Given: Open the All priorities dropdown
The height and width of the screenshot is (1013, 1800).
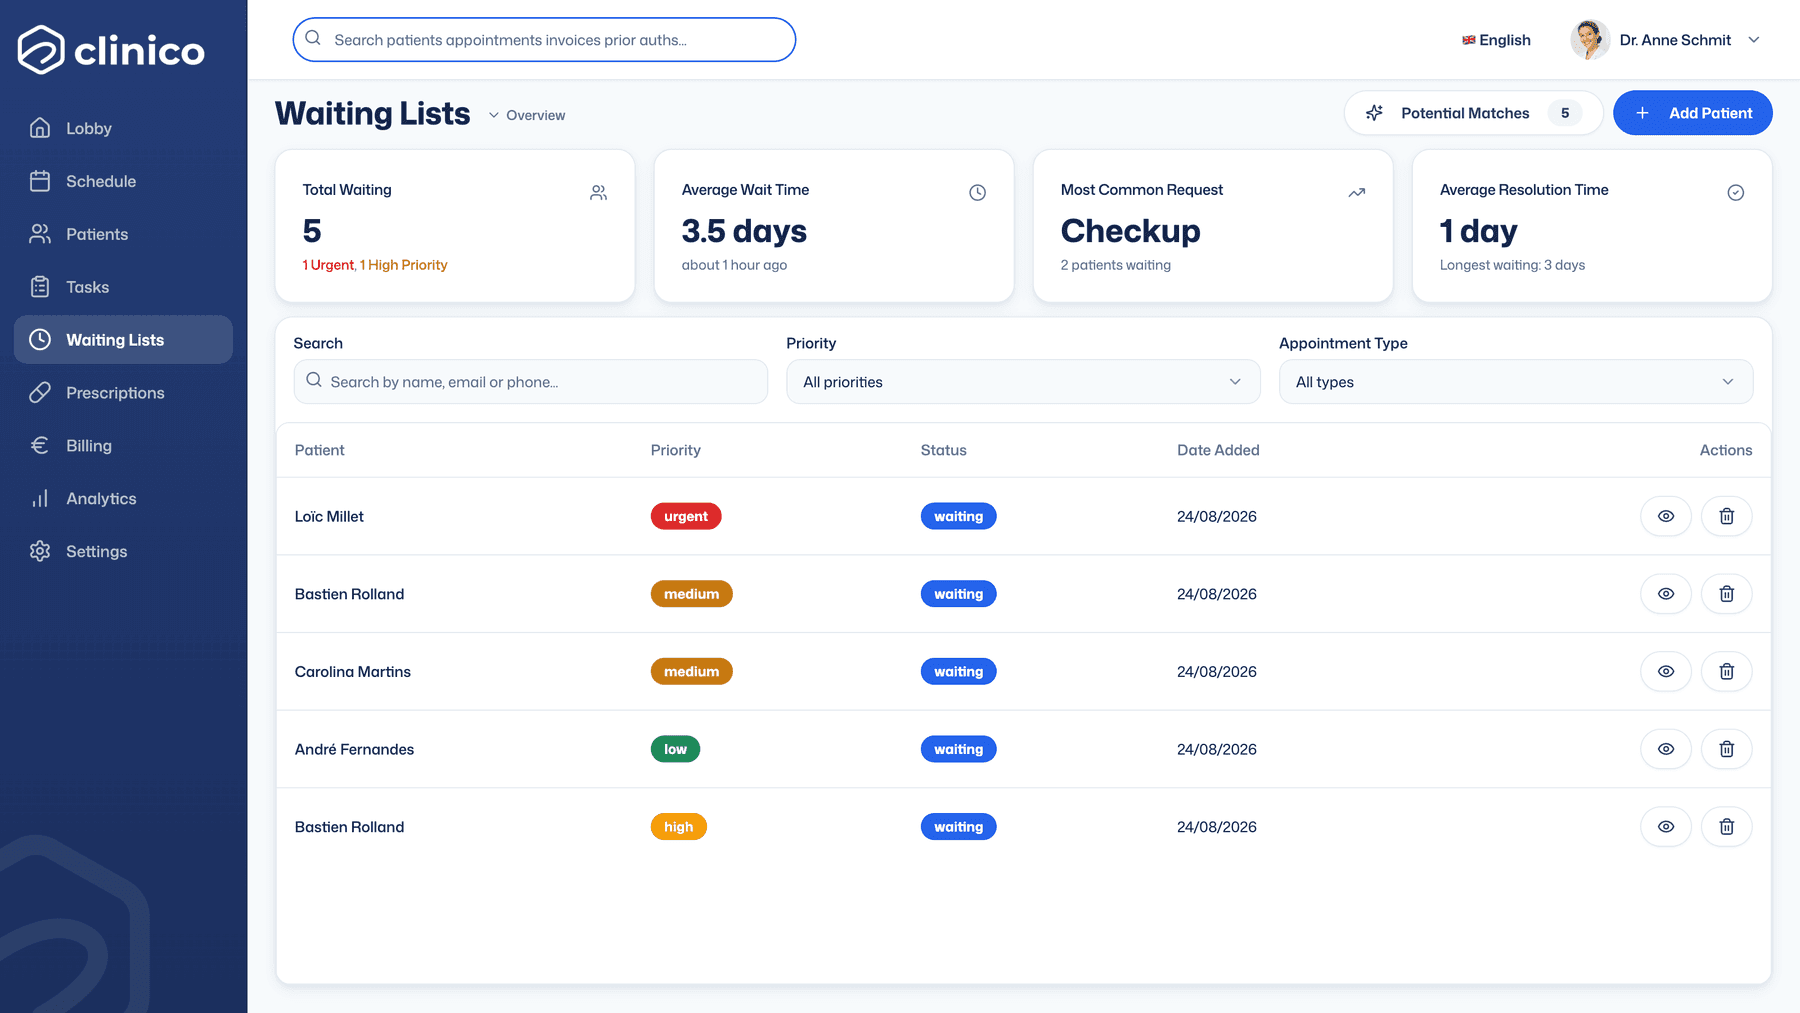Looking at the screenshot, I should pos(1023,382).
